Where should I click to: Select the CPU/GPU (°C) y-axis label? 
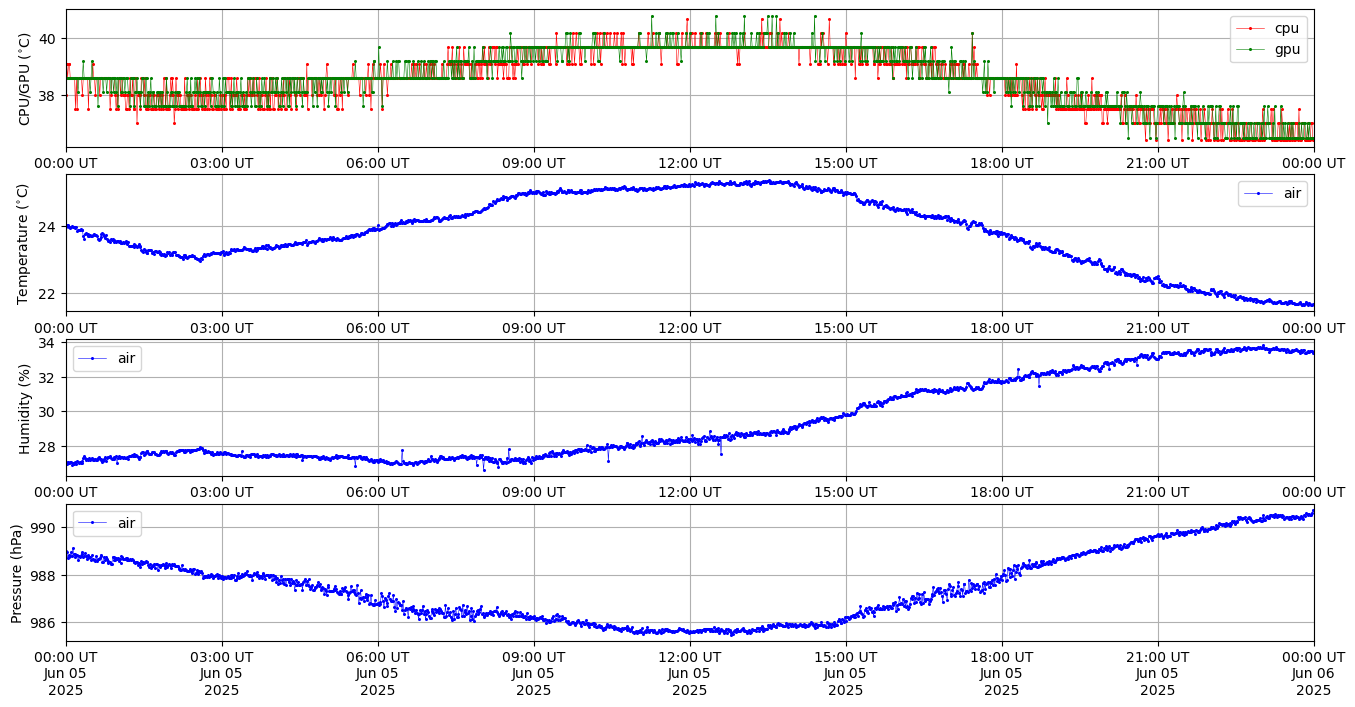(24, 79)
